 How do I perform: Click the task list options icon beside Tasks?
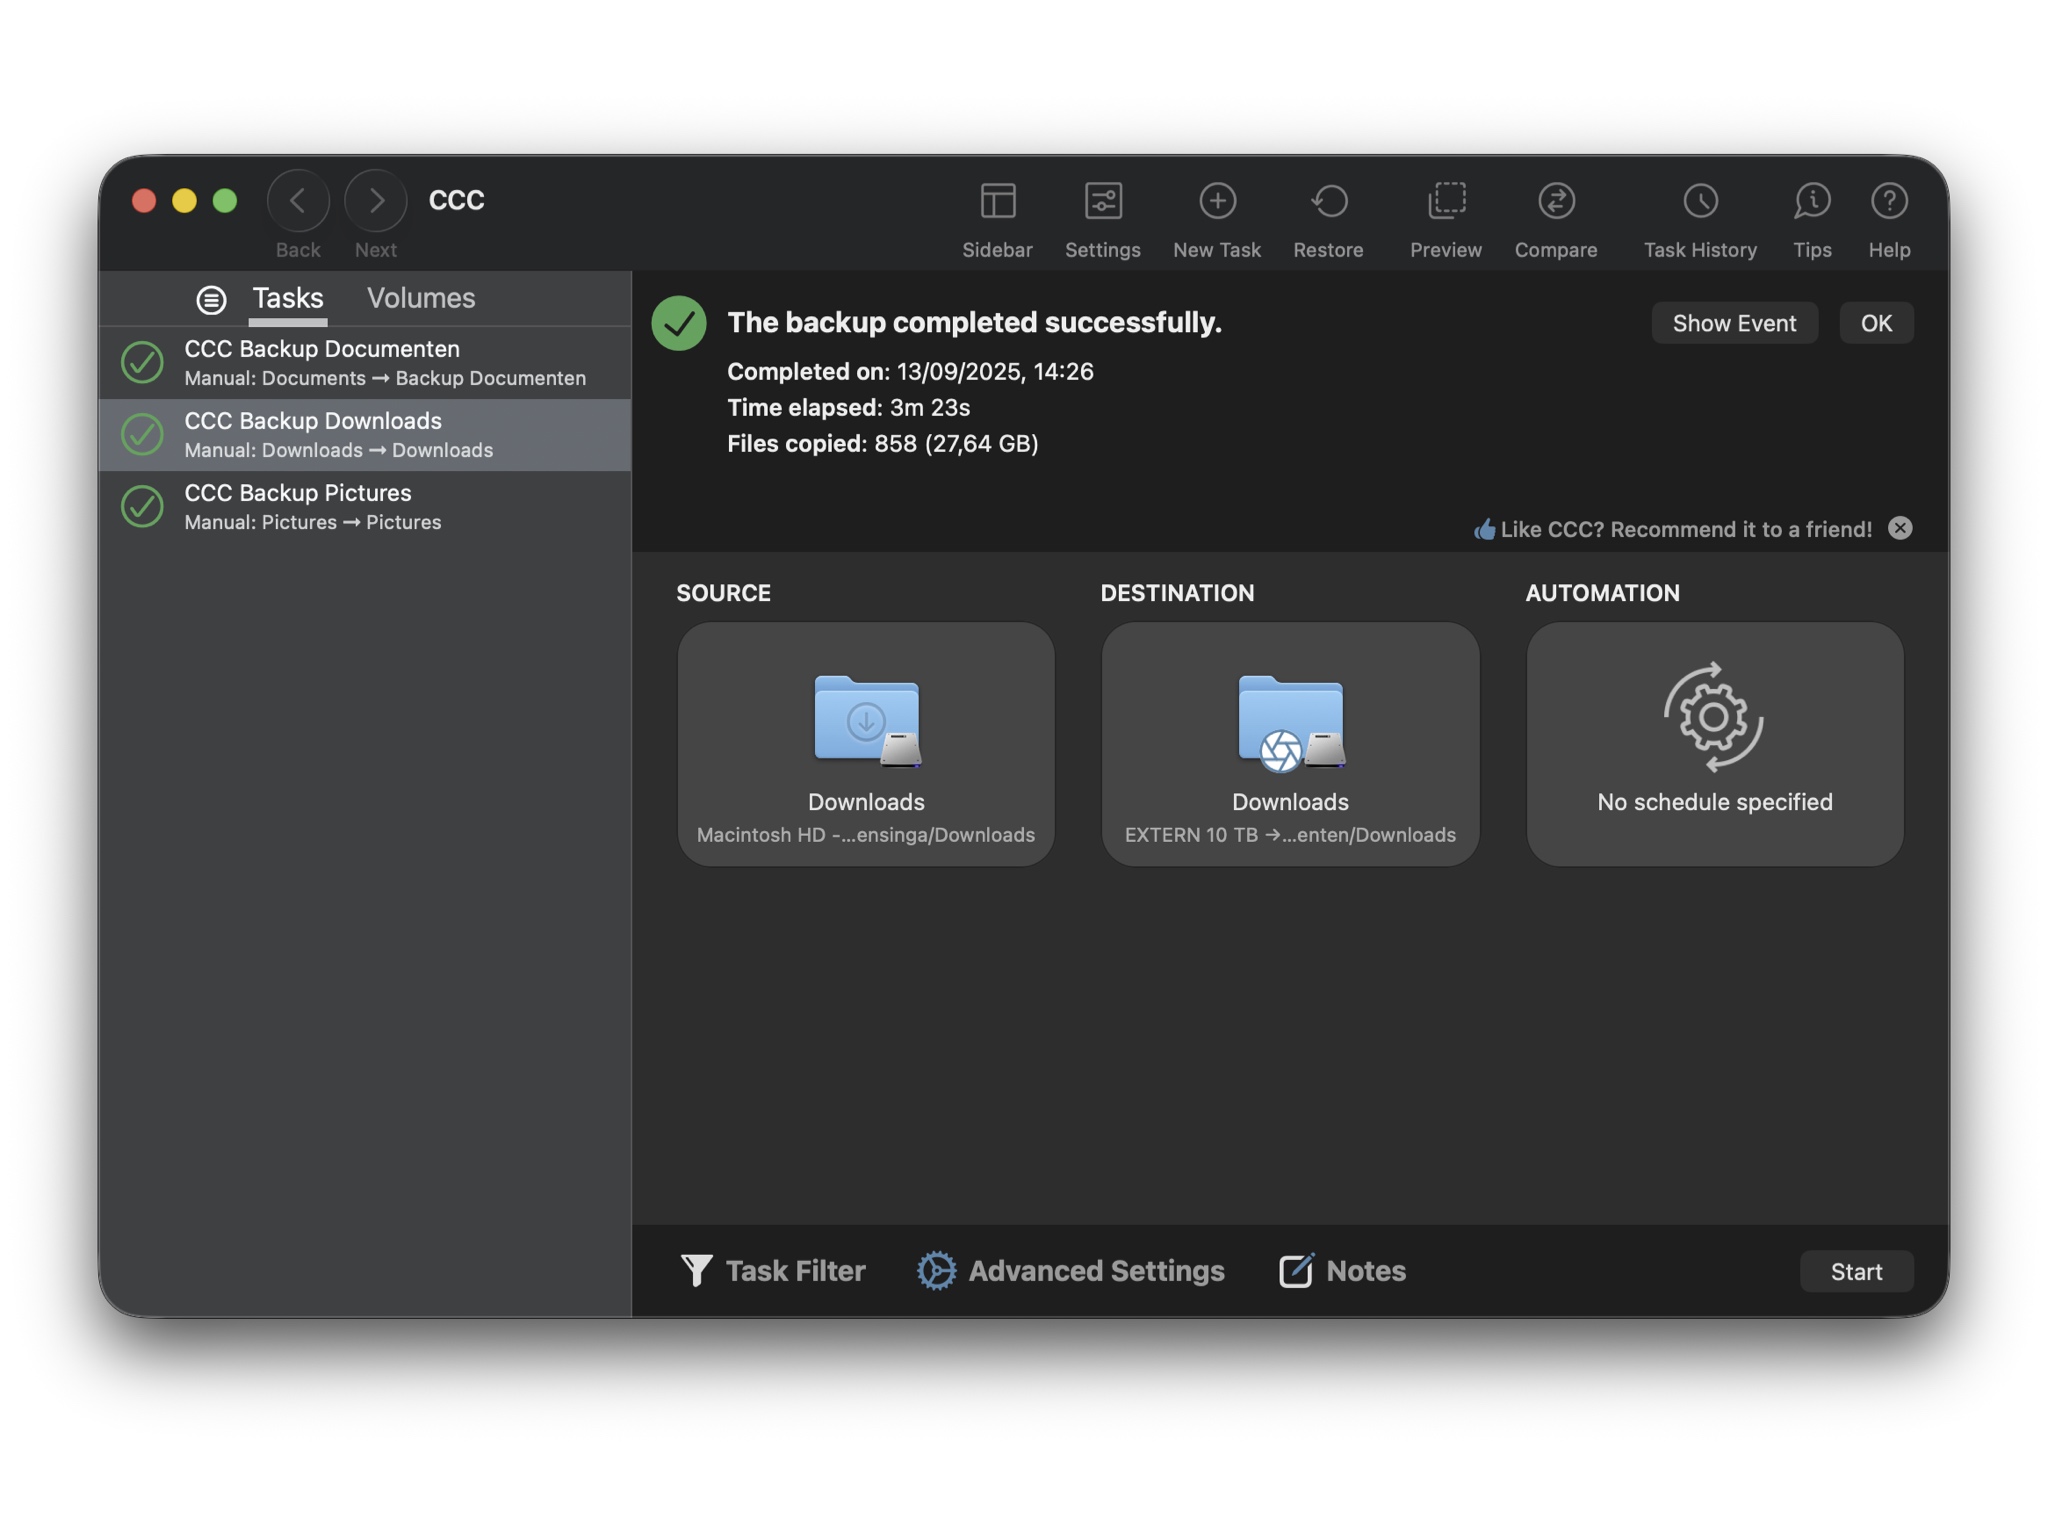(x=211, y=299)
